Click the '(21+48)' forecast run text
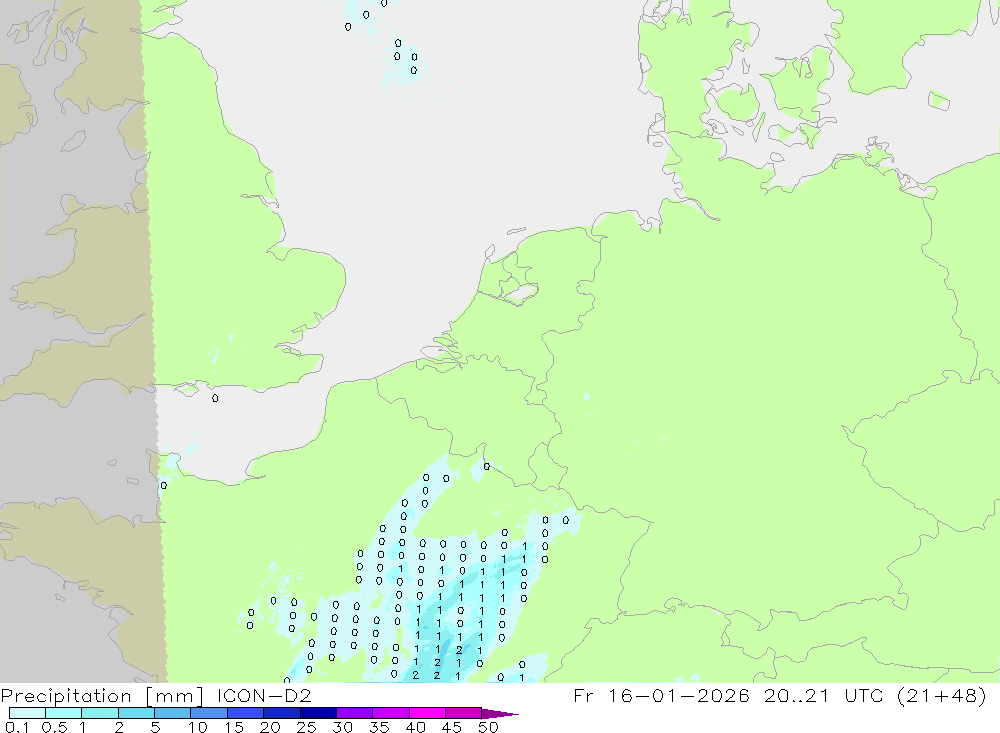1000x733 pixels. [x=941, y=695]
